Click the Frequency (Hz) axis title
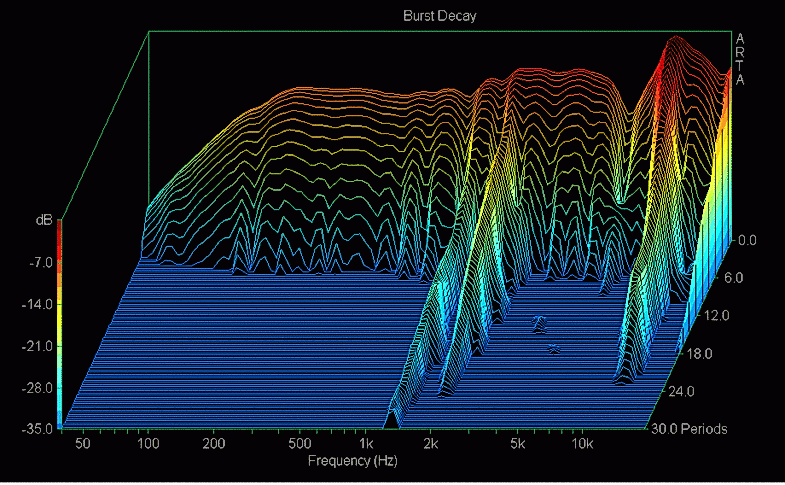 click(x=352, y=460)
